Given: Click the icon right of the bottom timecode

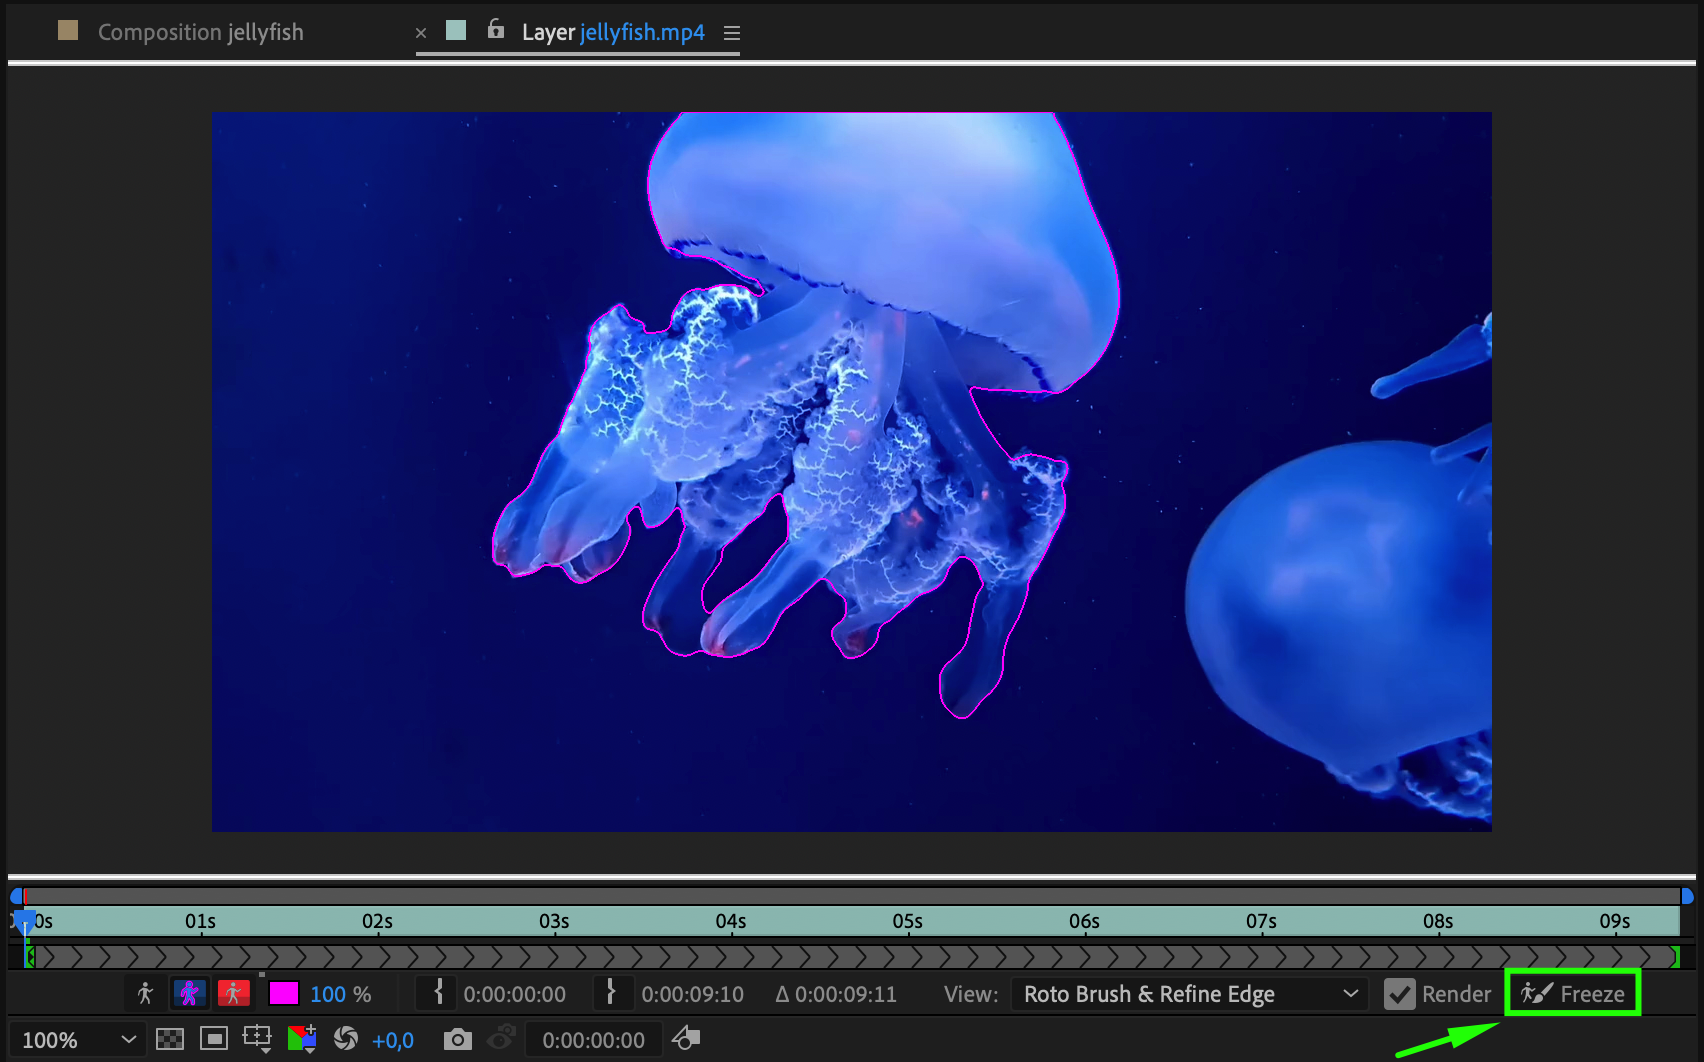Looking at the screenshot, I should point(686,1038).
